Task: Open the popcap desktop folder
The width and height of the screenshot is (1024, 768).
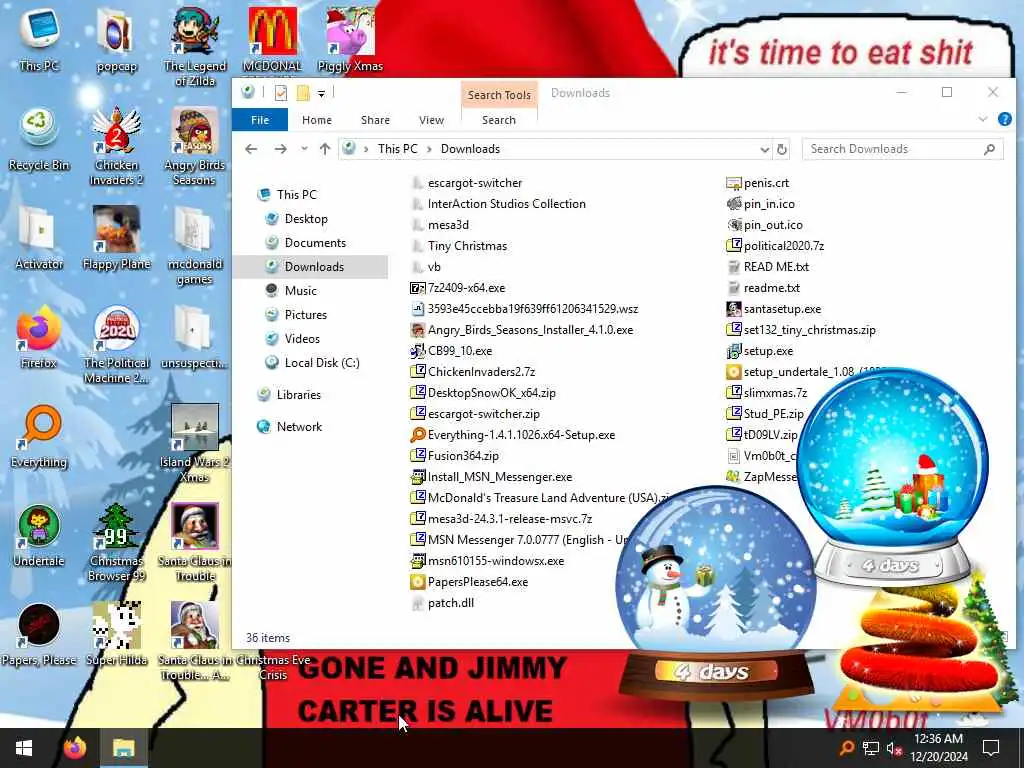Action: 116,39
